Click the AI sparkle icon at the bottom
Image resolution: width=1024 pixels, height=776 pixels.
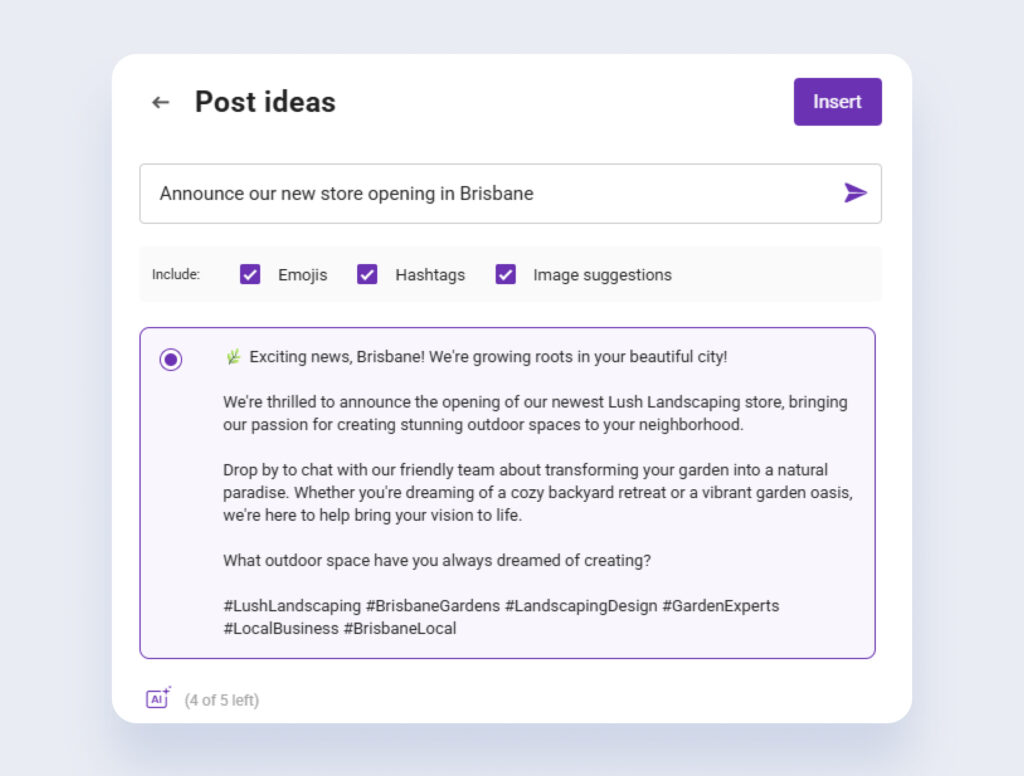158,698
